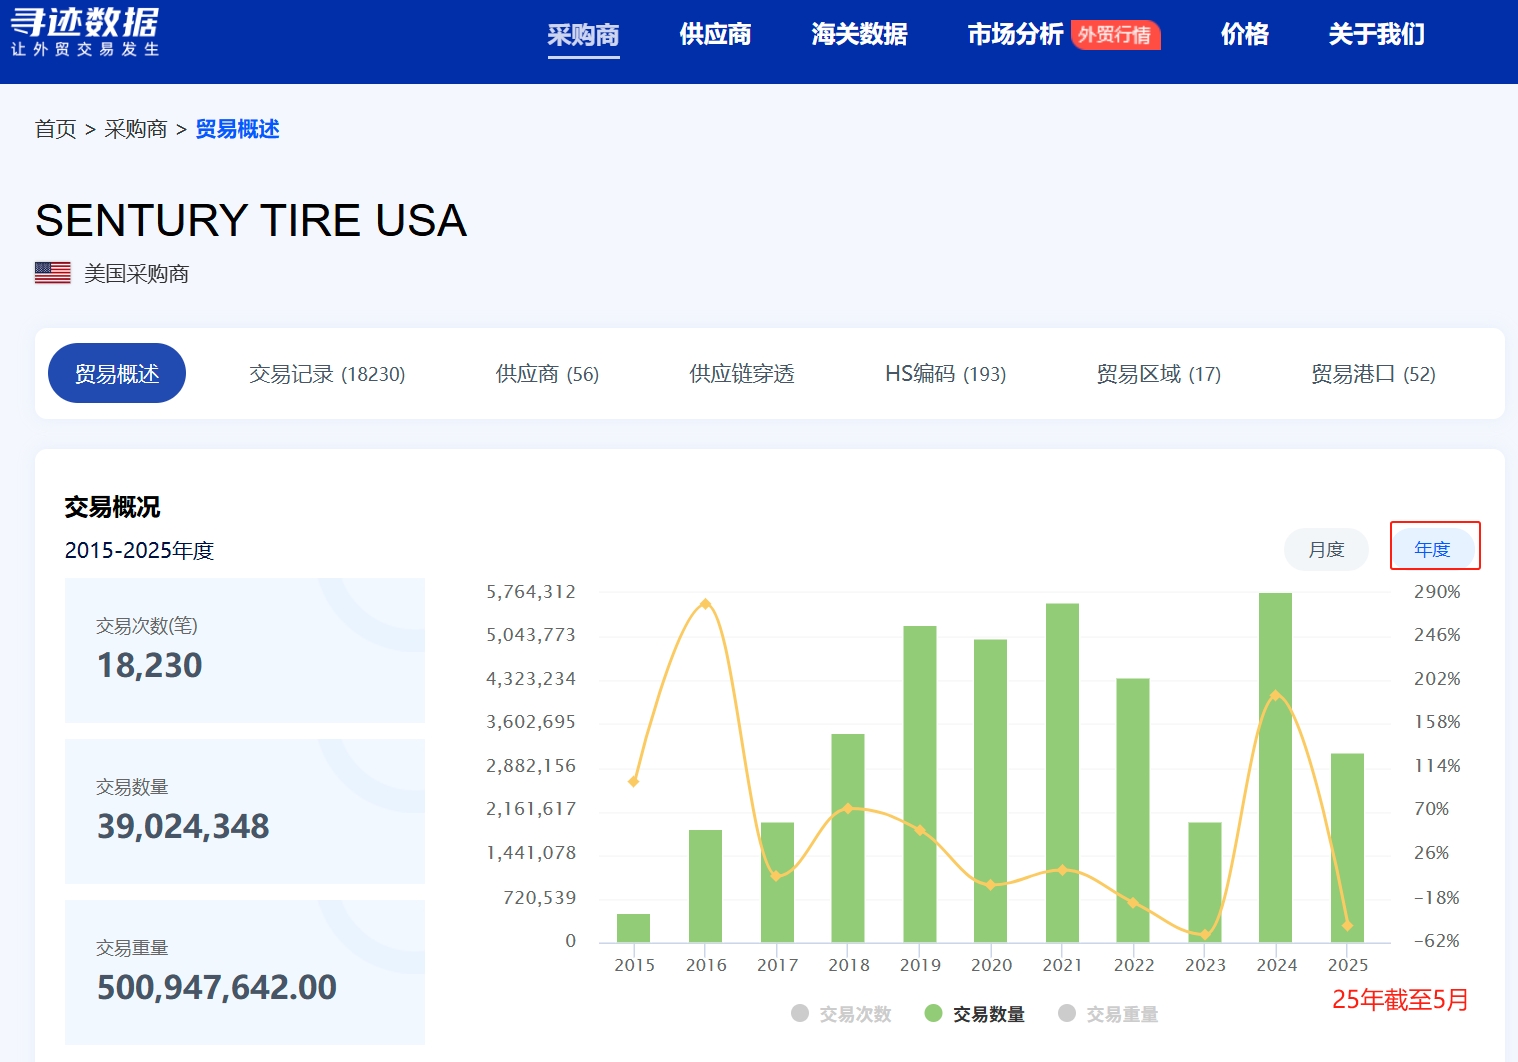The width and height of the screenshot is (1518, 1062).
Task: Open the 贸易区域 (17) tab
Action: (x=1158, y=374)
